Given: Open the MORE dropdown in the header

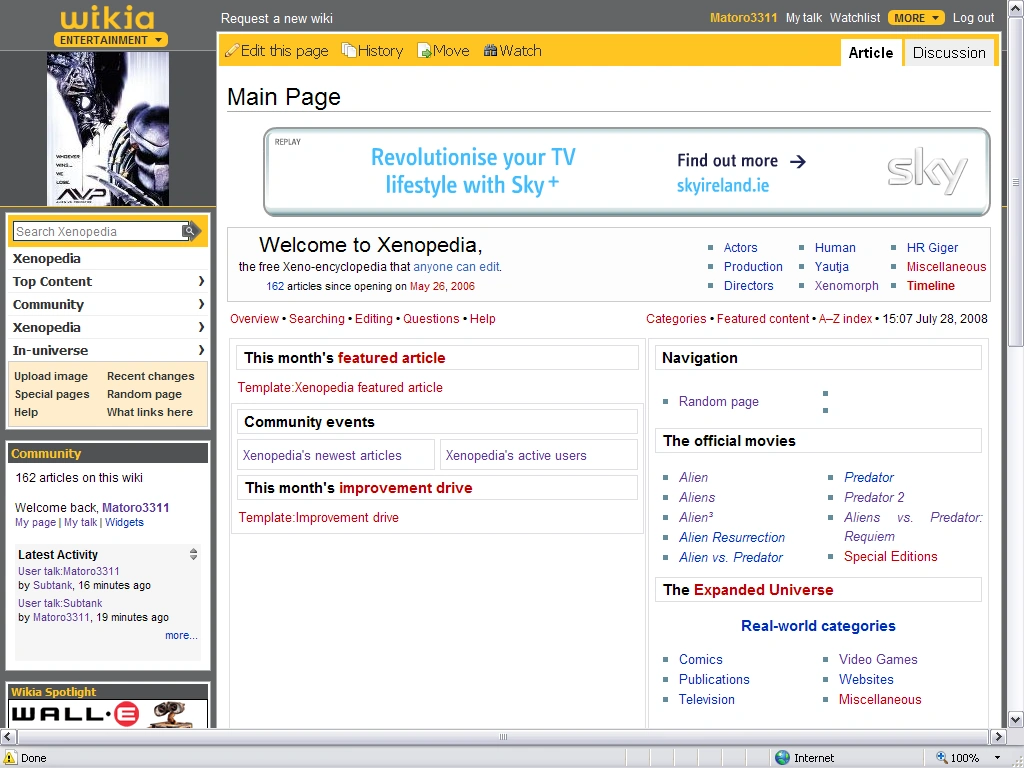Looking at the screenshot, I should coord(915,17).
